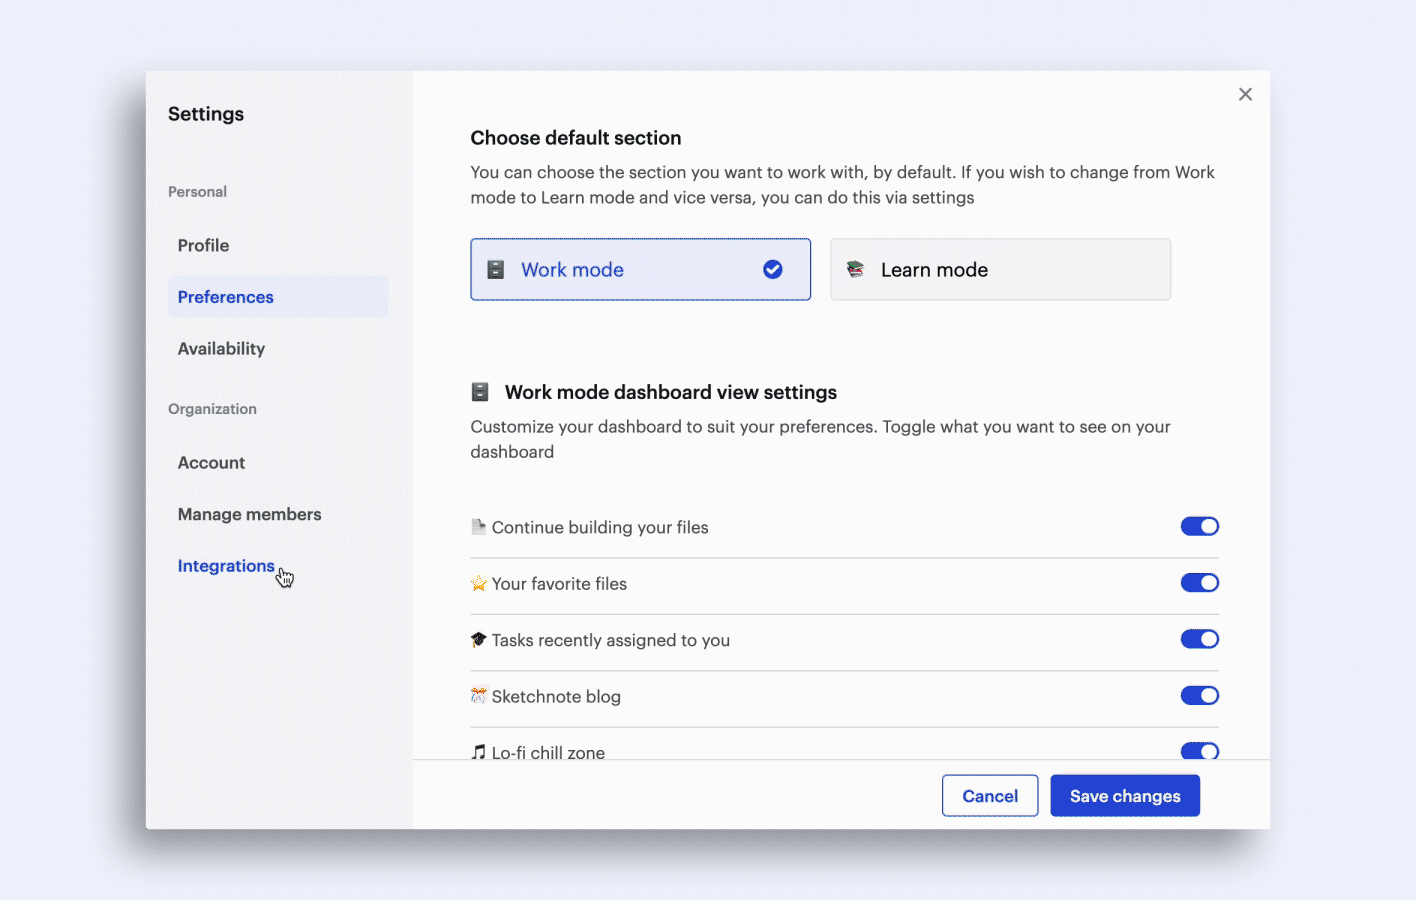Viewport: 1416px width, 900px height.
Task: Click the graduation cap icon beside Tasks
Action: pos(478,639)
